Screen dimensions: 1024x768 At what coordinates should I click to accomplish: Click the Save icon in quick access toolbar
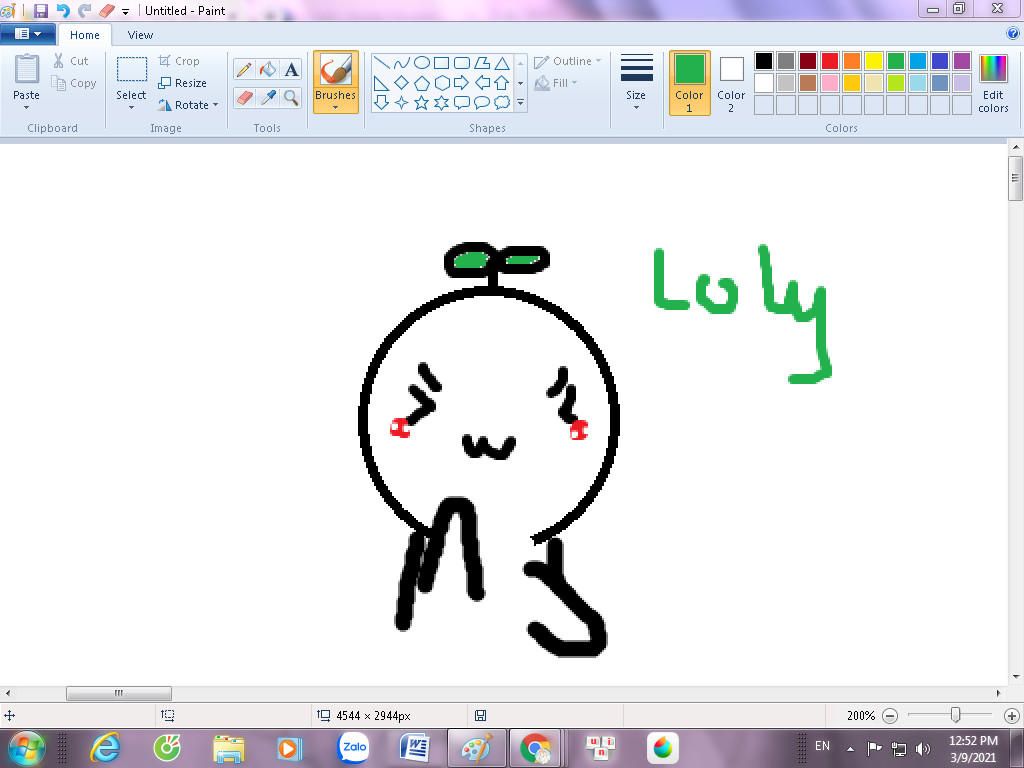[40, 10]
